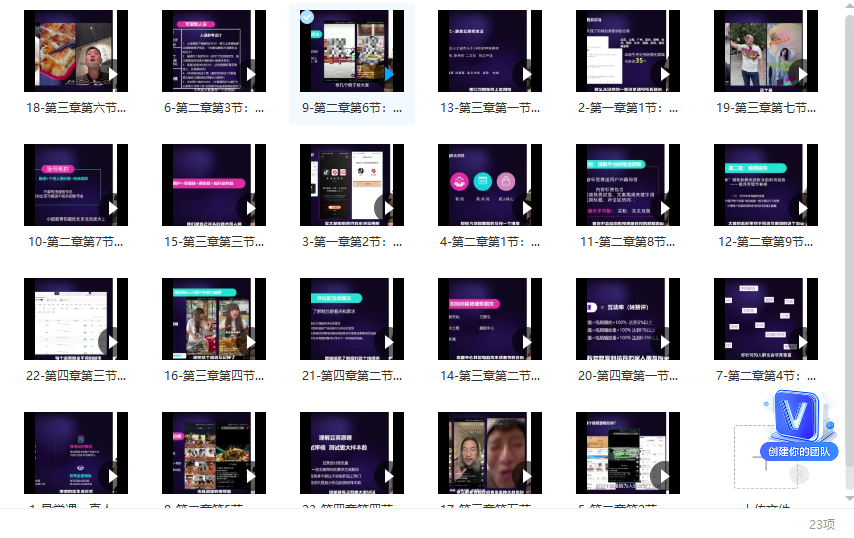Select file name 19-第三章第七节...
854x538 pixels.
point(766,108)
